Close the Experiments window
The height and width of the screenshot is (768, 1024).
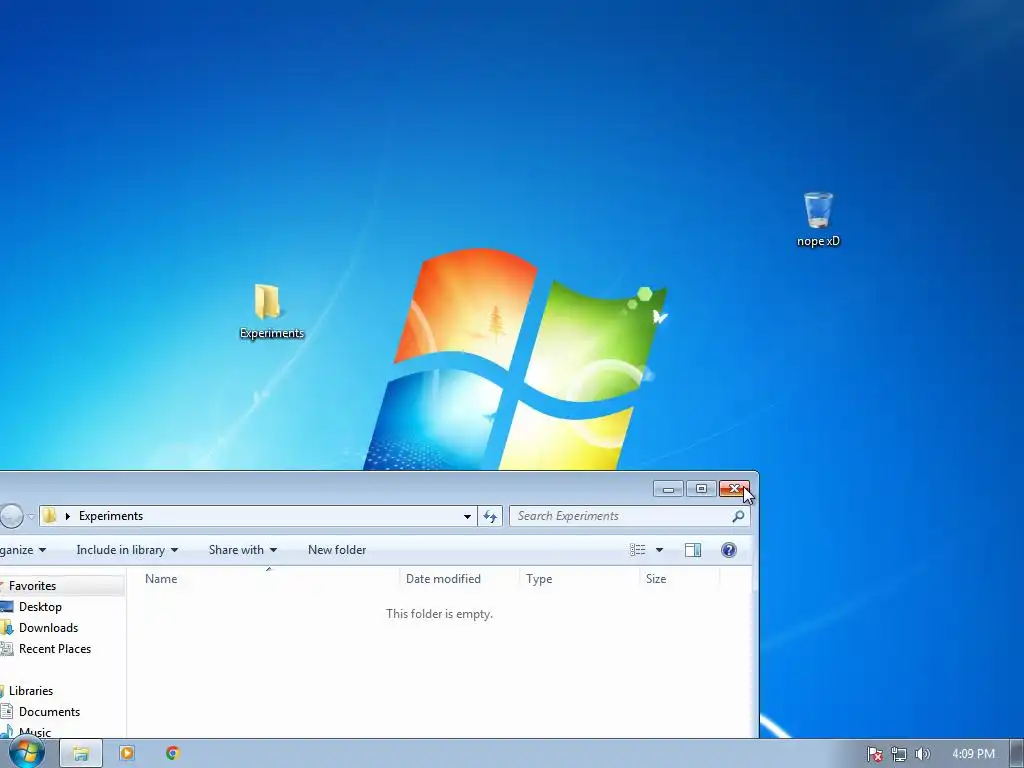click(x=734, y=488)
